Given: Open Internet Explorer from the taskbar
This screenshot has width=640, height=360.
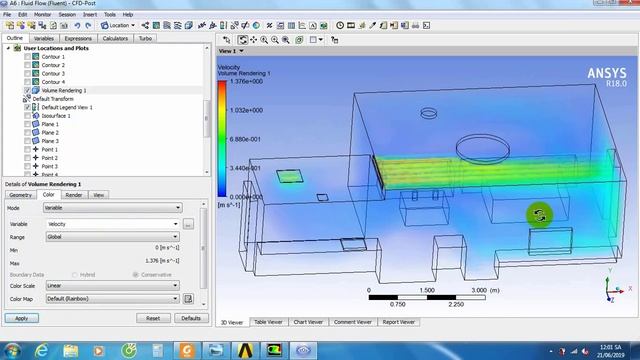Looking at the screenshot, I should coord(41,351).
